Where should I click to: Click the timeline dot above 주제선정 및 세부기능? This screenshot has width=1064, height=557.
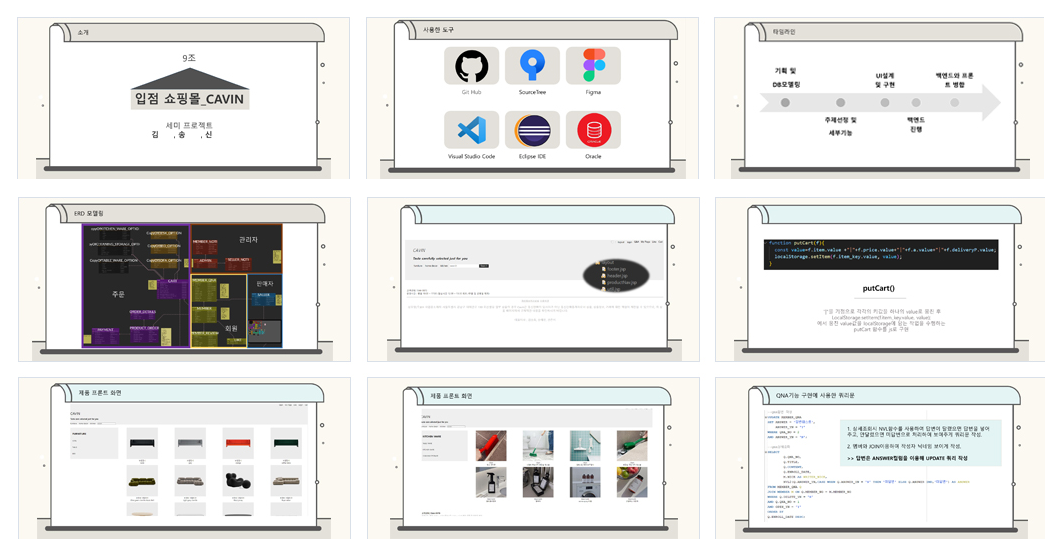tap(841, 102)
